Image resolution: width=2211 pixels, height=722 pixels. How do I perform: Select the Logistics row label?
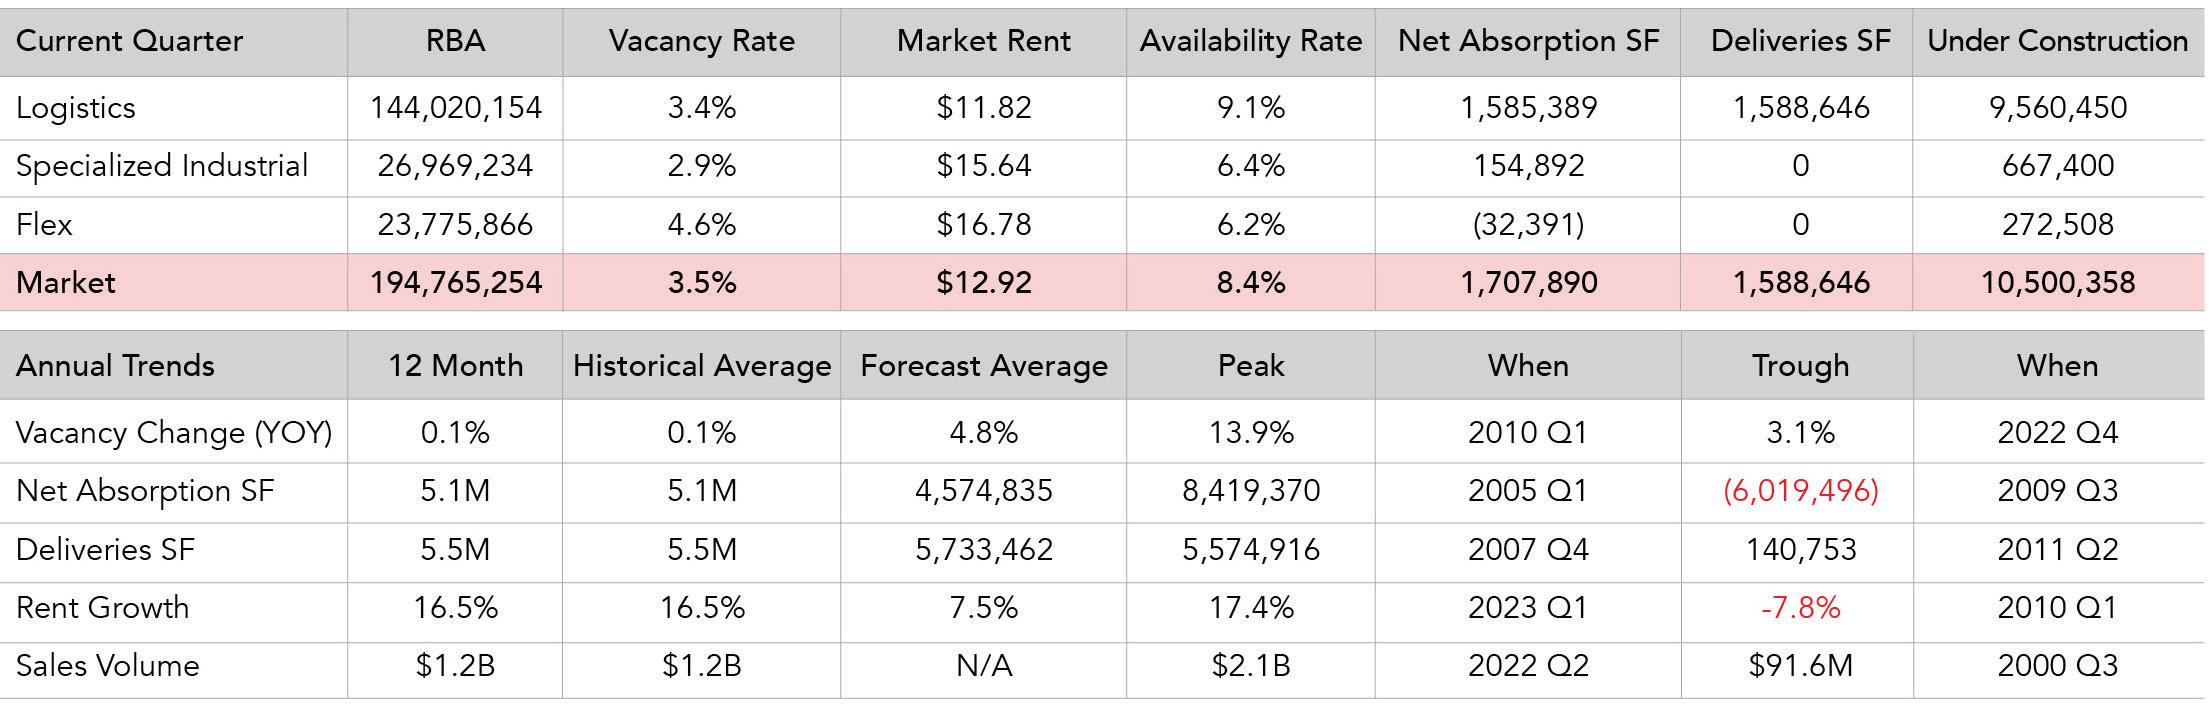click(76, 108)
